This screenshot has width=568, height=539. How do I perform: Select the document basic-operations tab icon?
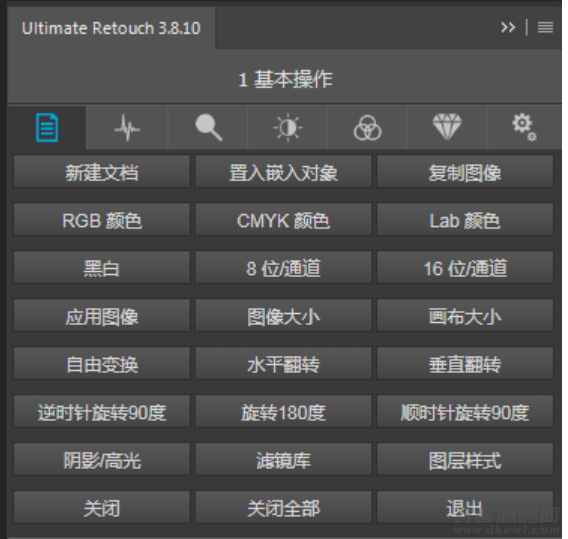(47, 128)
